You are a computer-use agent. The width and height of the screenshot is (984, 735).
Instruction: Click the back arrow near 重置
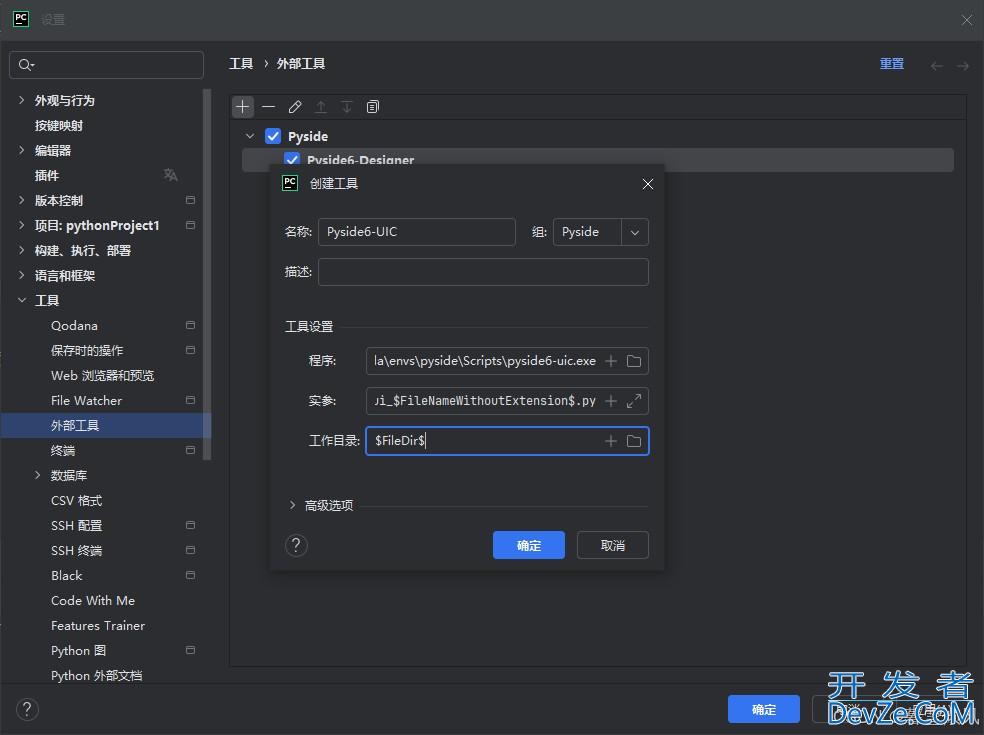coord(936,65)
